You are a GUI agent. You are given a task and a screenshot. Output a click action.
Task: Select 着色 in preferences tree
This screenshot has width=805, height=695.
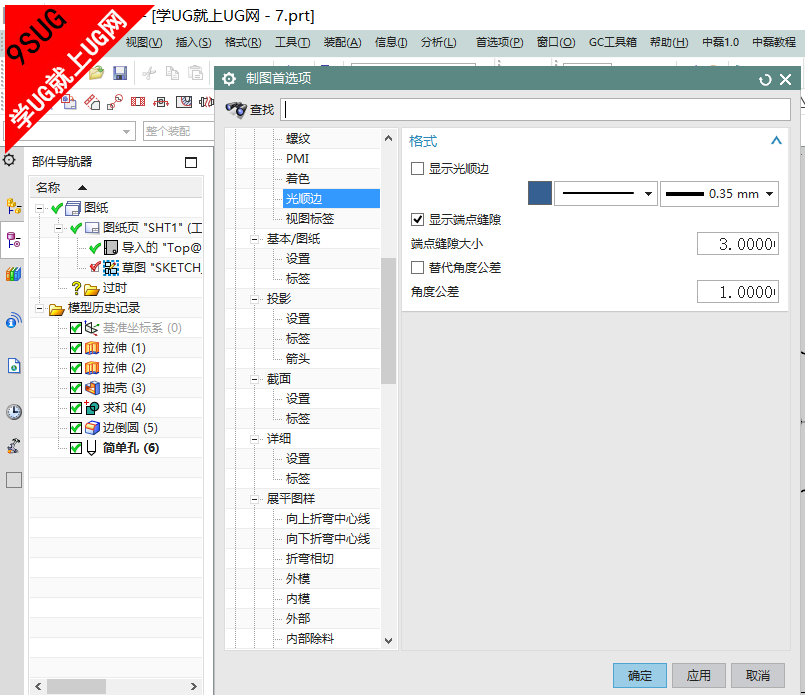point(298,179)
